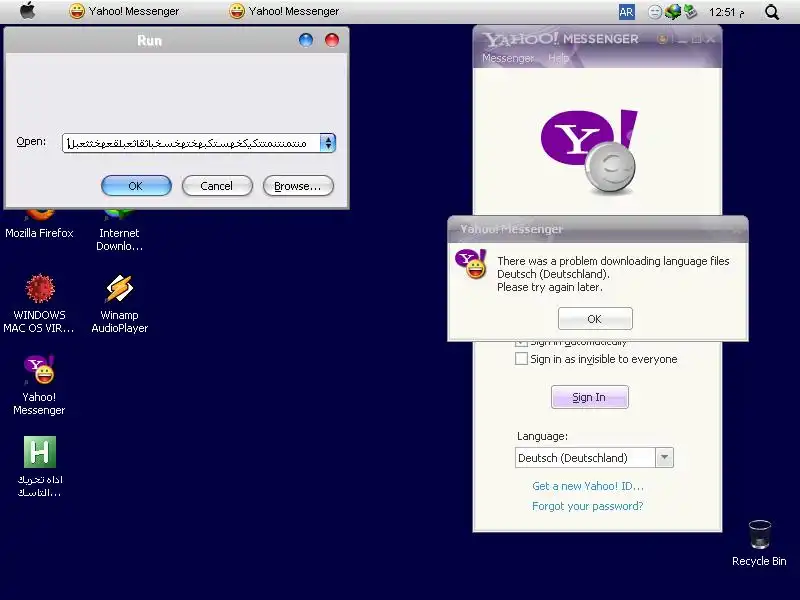Open the Apple logo menu

point(28,11)
